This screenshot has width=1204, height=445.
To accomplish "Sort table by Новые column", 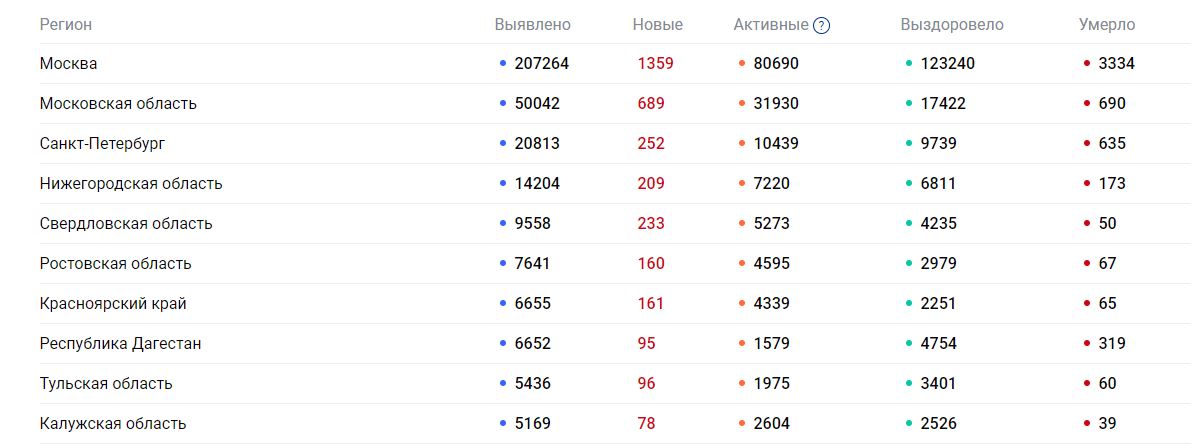I will click(657, 24).
